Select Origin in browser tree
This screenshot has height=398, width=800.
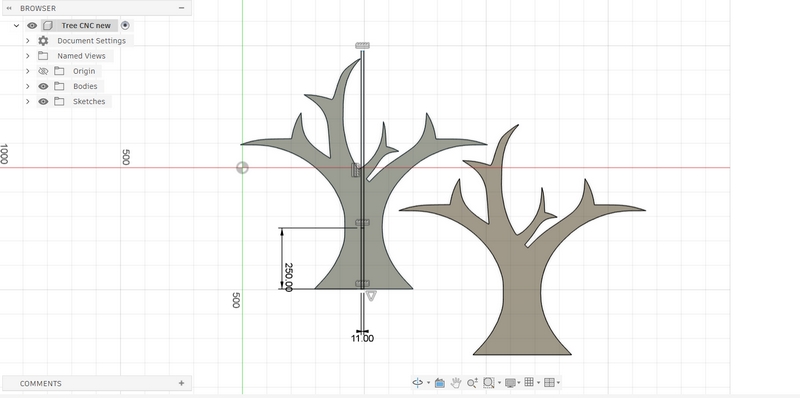pyautogui.click(x=84, y=71)
